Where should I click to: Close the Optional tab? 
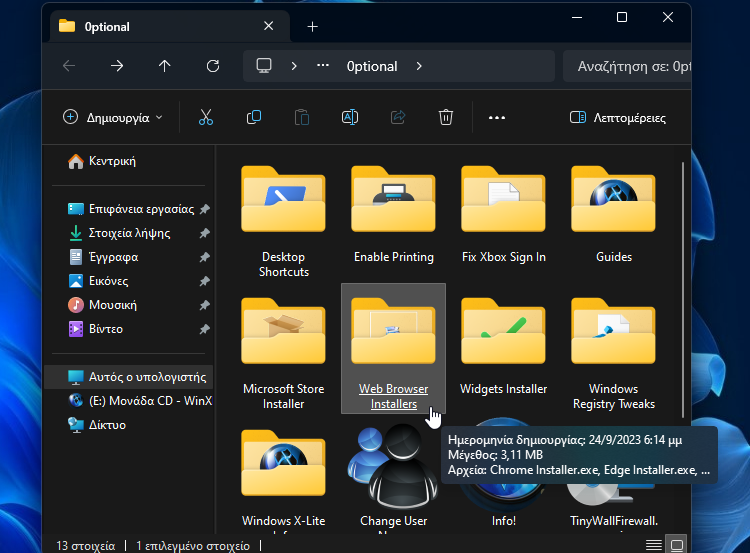click(x=269, y=26)
